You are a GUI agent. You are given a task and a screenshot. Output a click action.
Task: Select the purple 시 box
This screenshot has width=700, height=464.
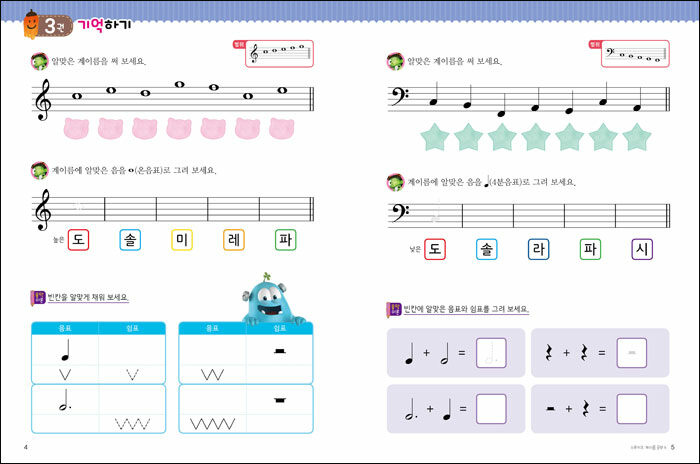[642, 249]
